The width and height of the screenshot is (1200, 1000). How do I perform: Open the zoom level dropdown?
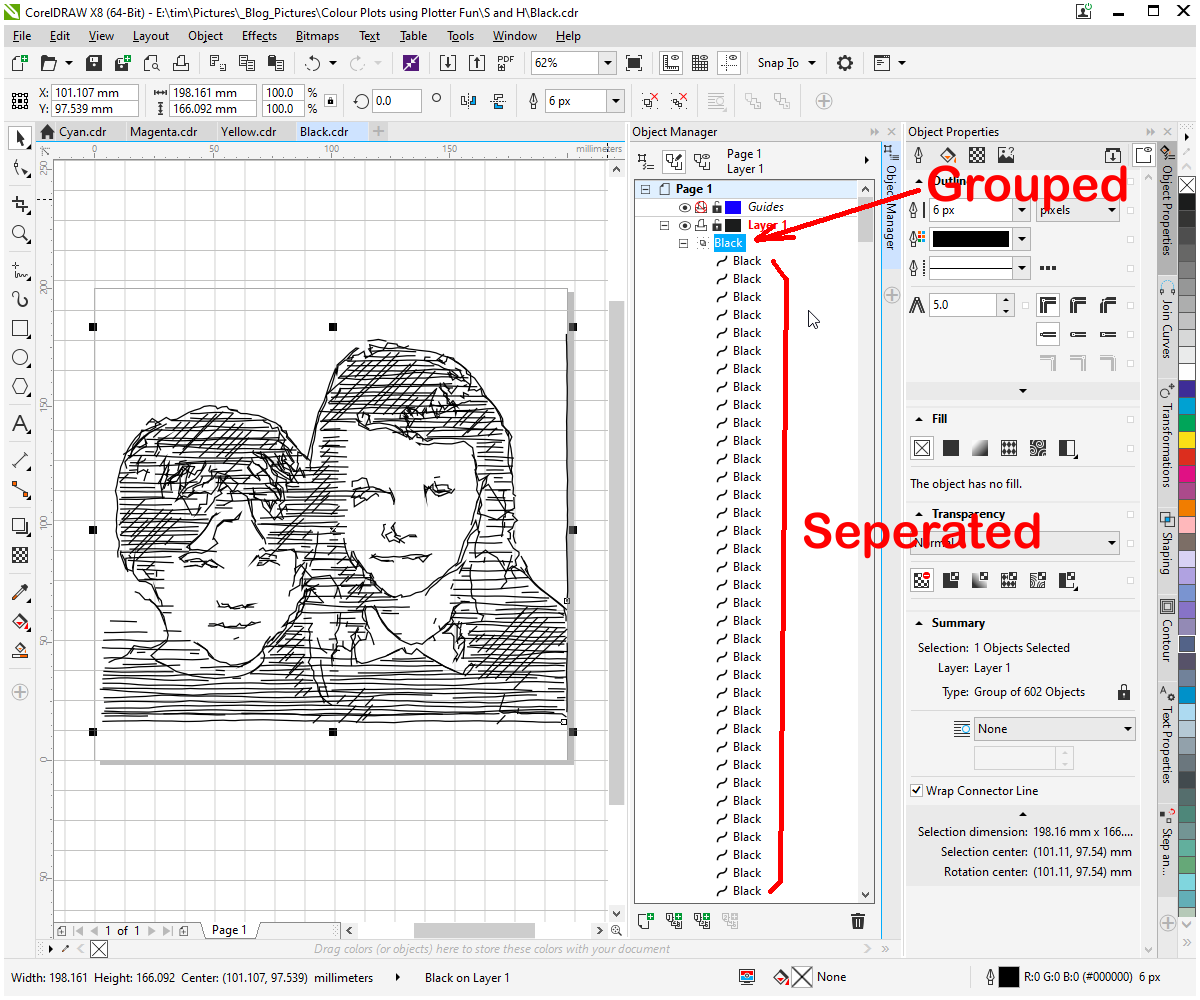click(607, 62)
